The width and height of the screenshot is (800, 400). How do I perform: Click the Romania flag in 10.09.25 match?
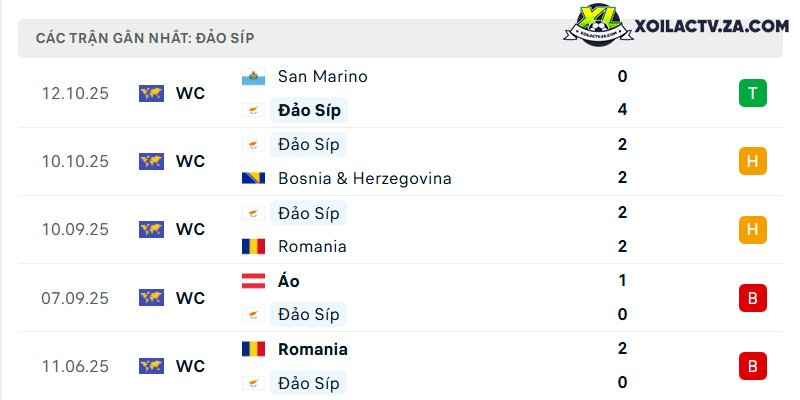253,246
